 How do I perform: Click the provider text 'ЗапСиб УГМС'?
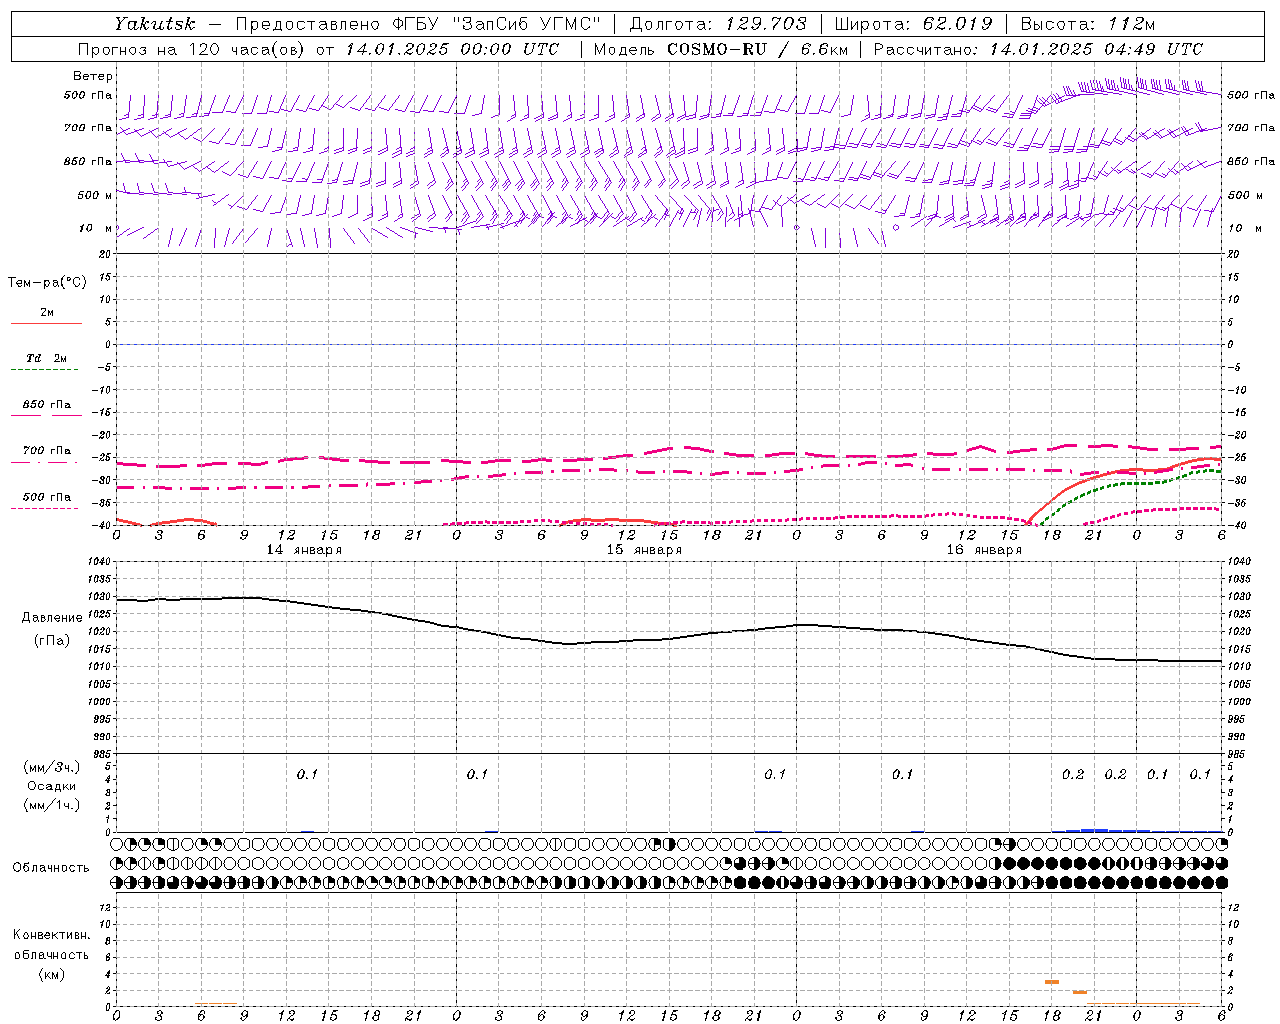pyautogui.click(x=525, y=23)
